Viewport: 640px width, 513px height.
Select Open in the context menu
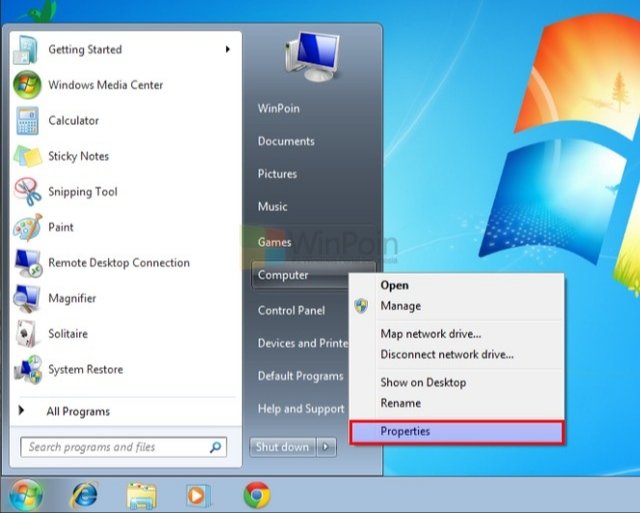(x=456, y=285)
